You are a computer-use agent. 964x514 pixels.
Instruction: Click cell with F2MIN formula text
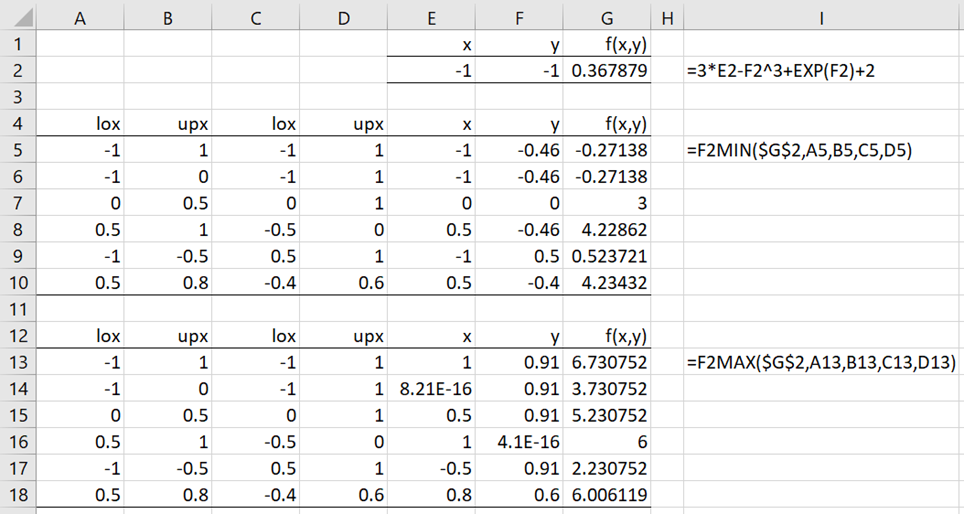click(x=799, y=150)
